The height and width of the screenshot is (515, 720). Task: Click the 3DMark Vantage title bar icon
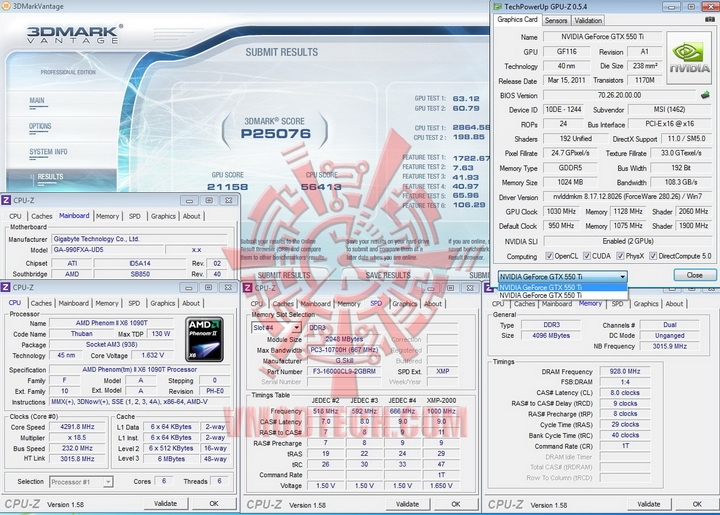click(6, 6)
